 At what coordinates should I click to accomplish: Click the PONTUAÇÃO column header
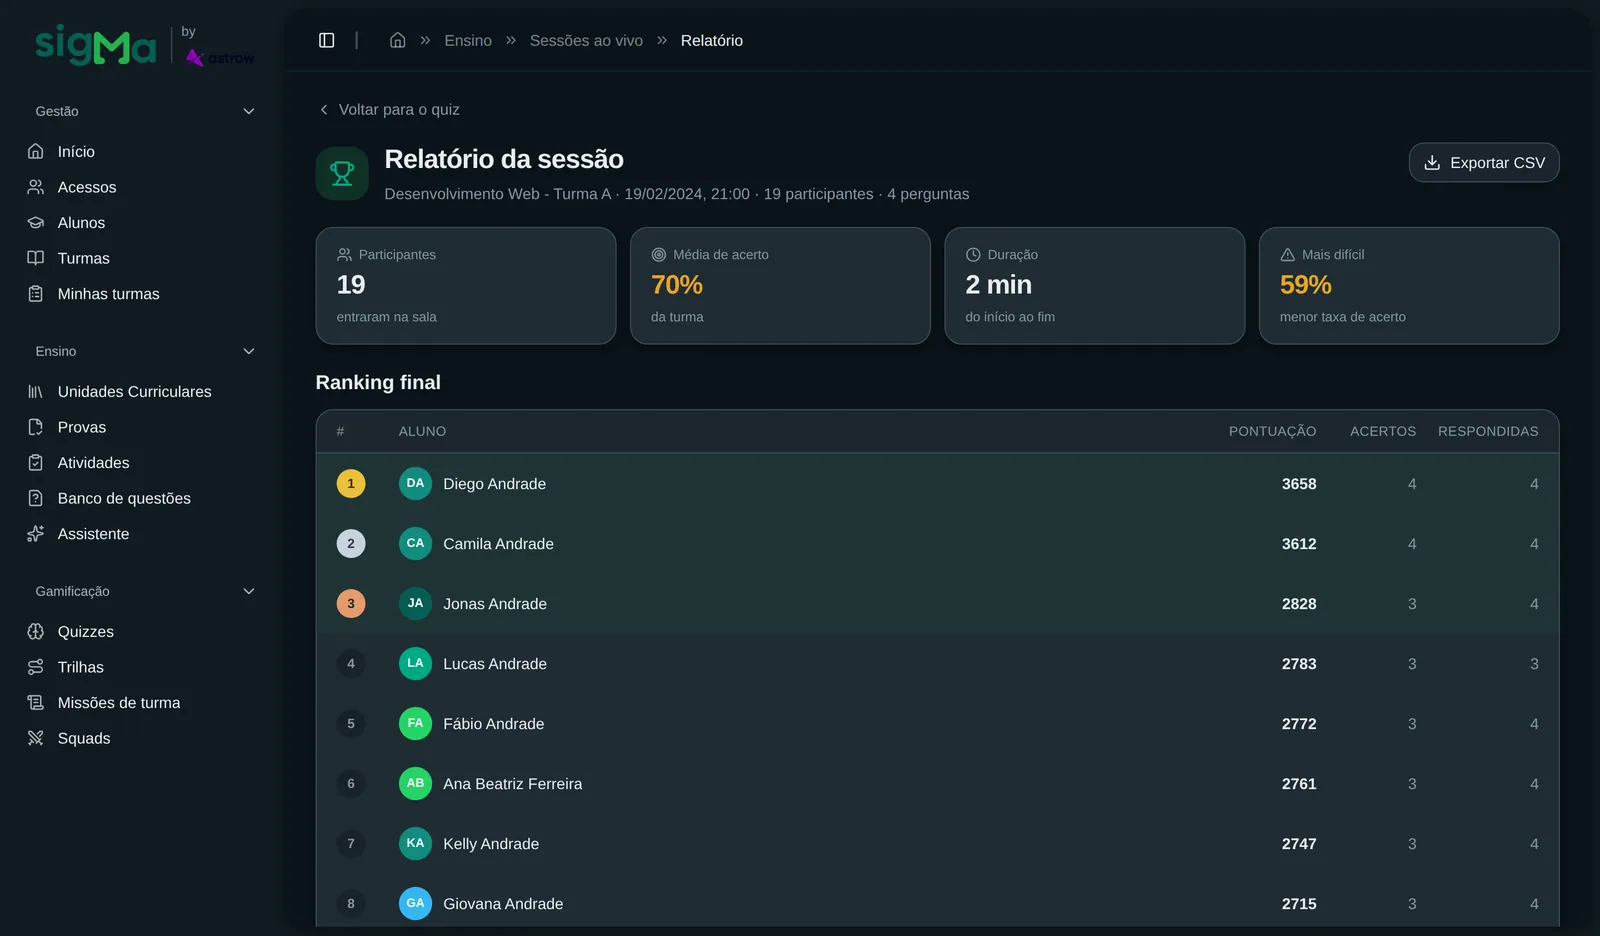click(x=1272, y=431)
